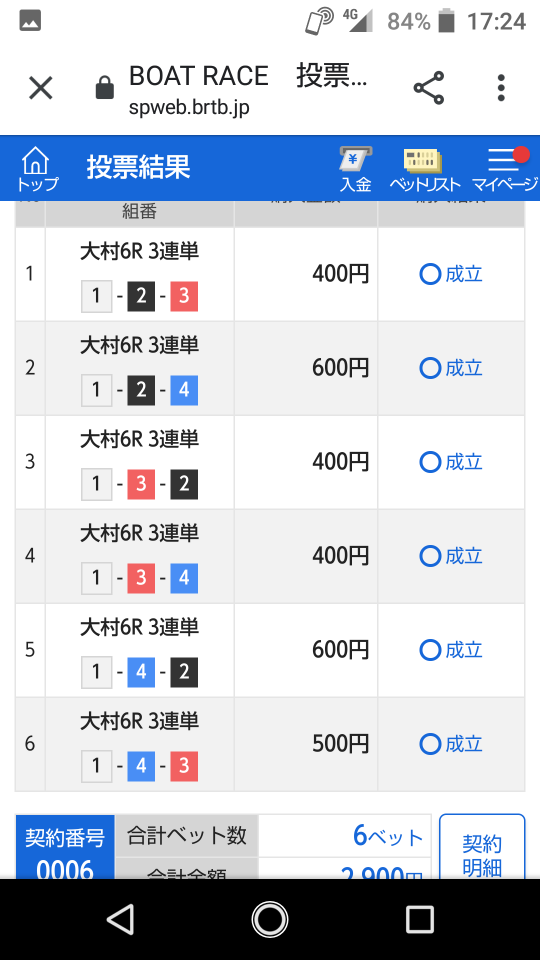Tap the red boat 3 badge in row 1
Screen dimensions: 540x960
point(184,297)
